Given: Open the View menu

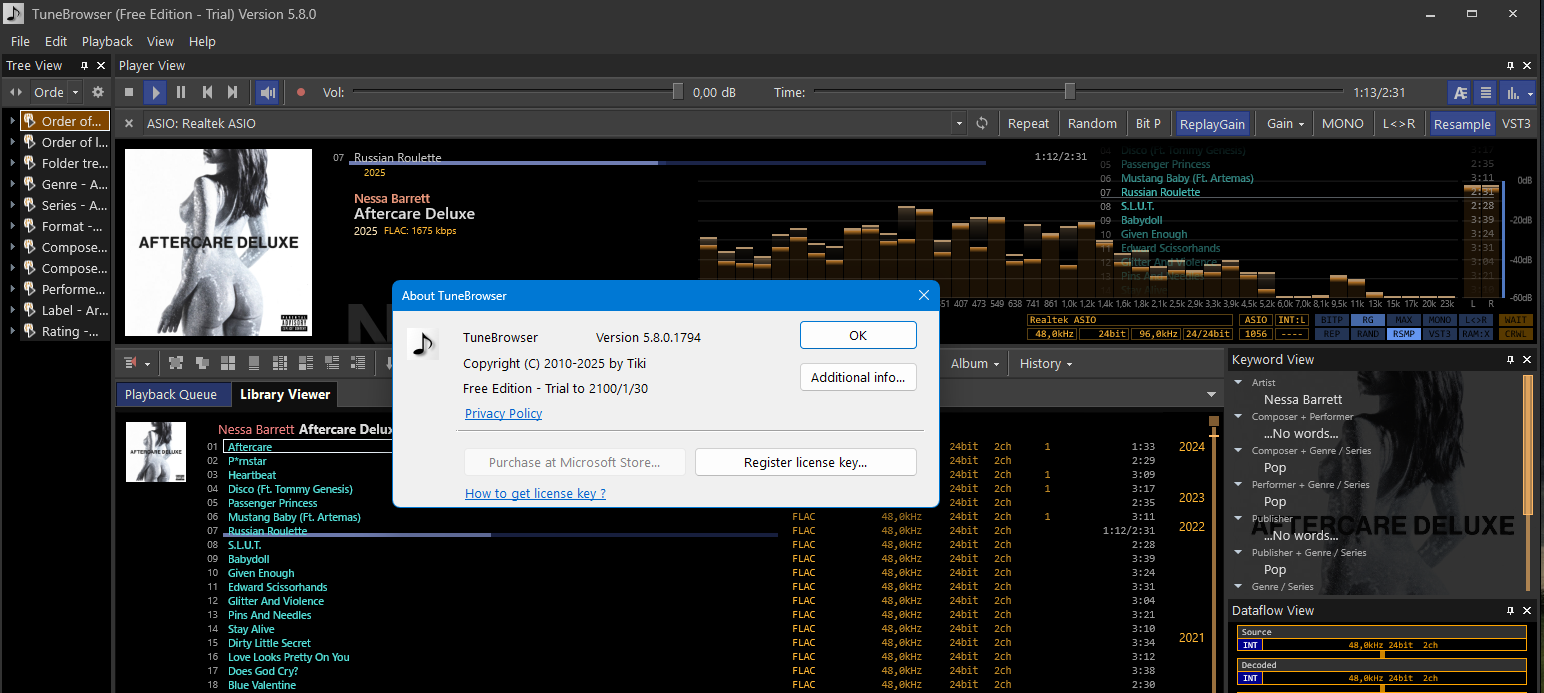Looking at the screenshot, I should 160,41.
